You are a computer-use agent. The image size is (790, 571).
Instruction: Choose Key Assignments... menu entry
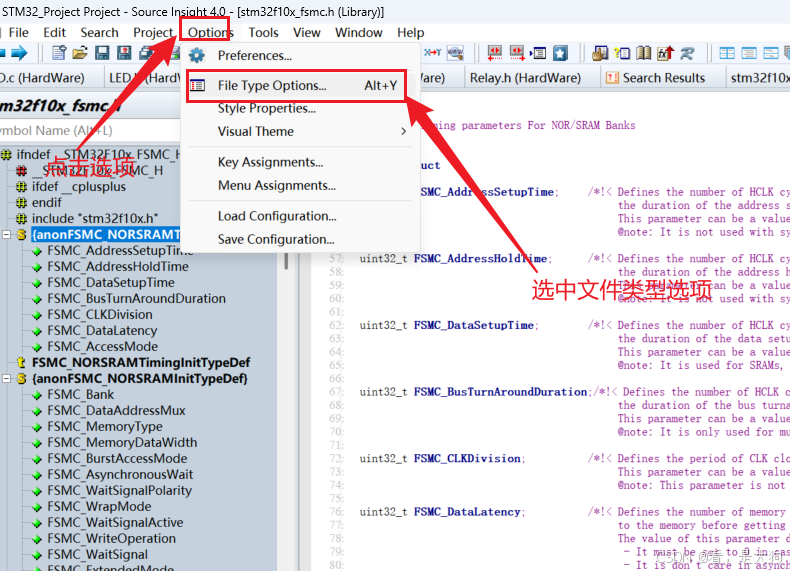[x=301, y=162]
